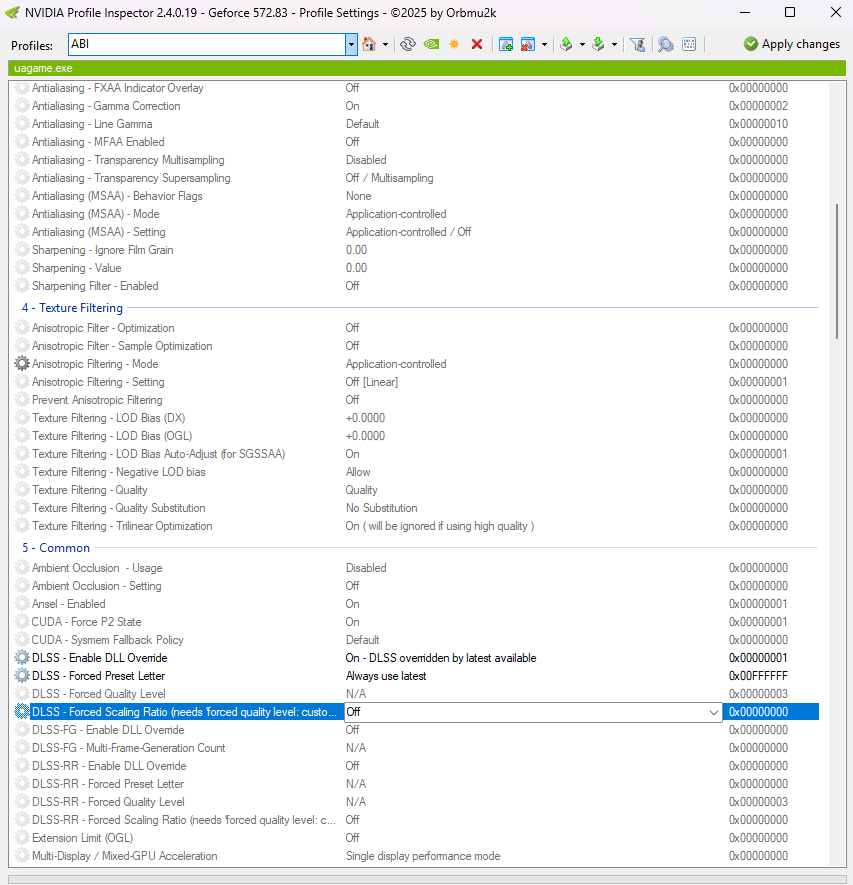Click the refresh profiles icon
Viewport: 853px width, 885px height.
[x=407, y=44]
